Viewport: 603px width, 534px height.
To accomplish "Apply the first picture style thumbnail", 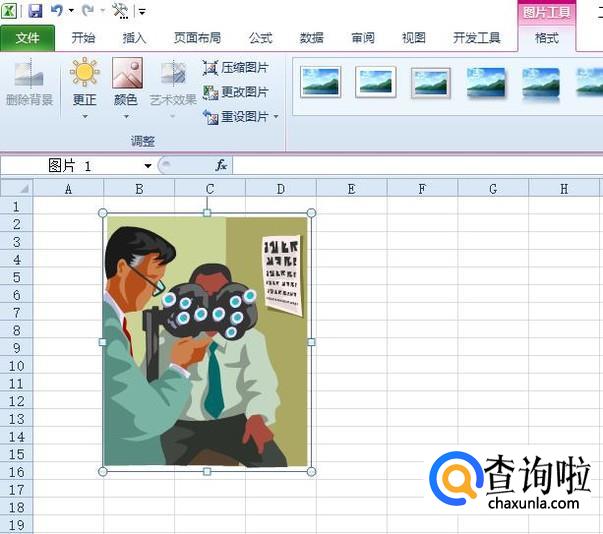I will point(320,82).
